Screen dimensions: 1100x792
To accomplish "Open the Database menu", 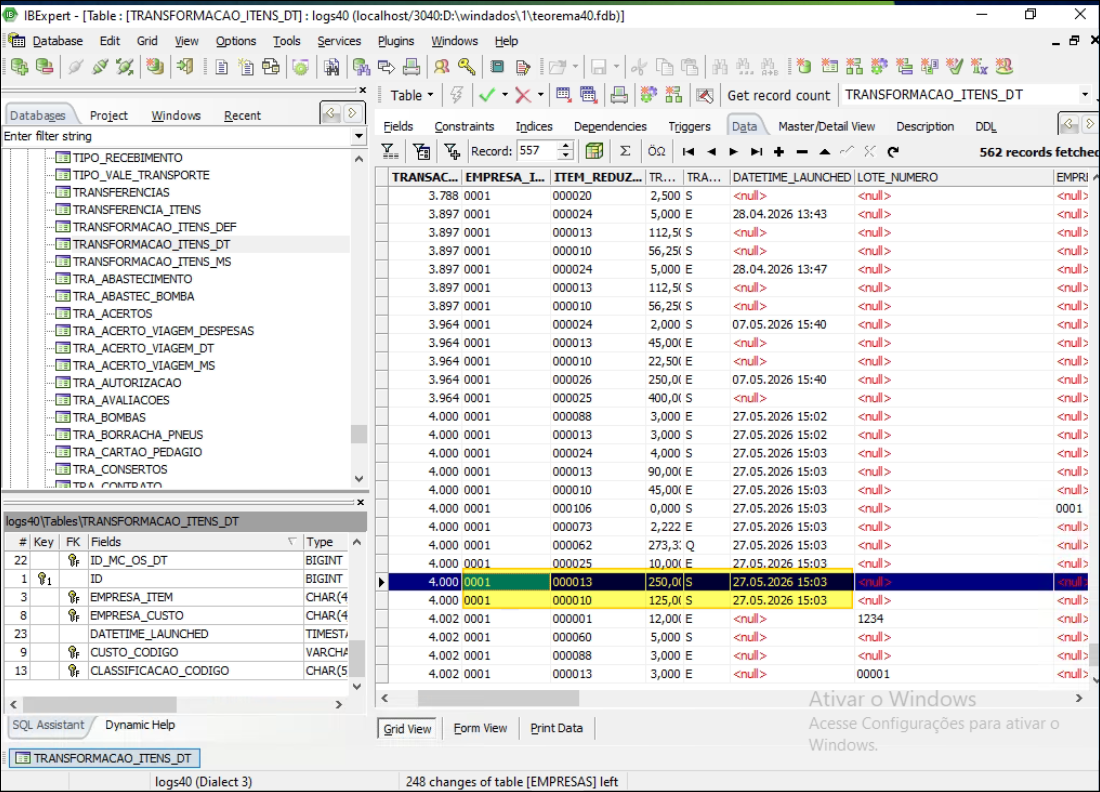I will (x=58, y=41).
